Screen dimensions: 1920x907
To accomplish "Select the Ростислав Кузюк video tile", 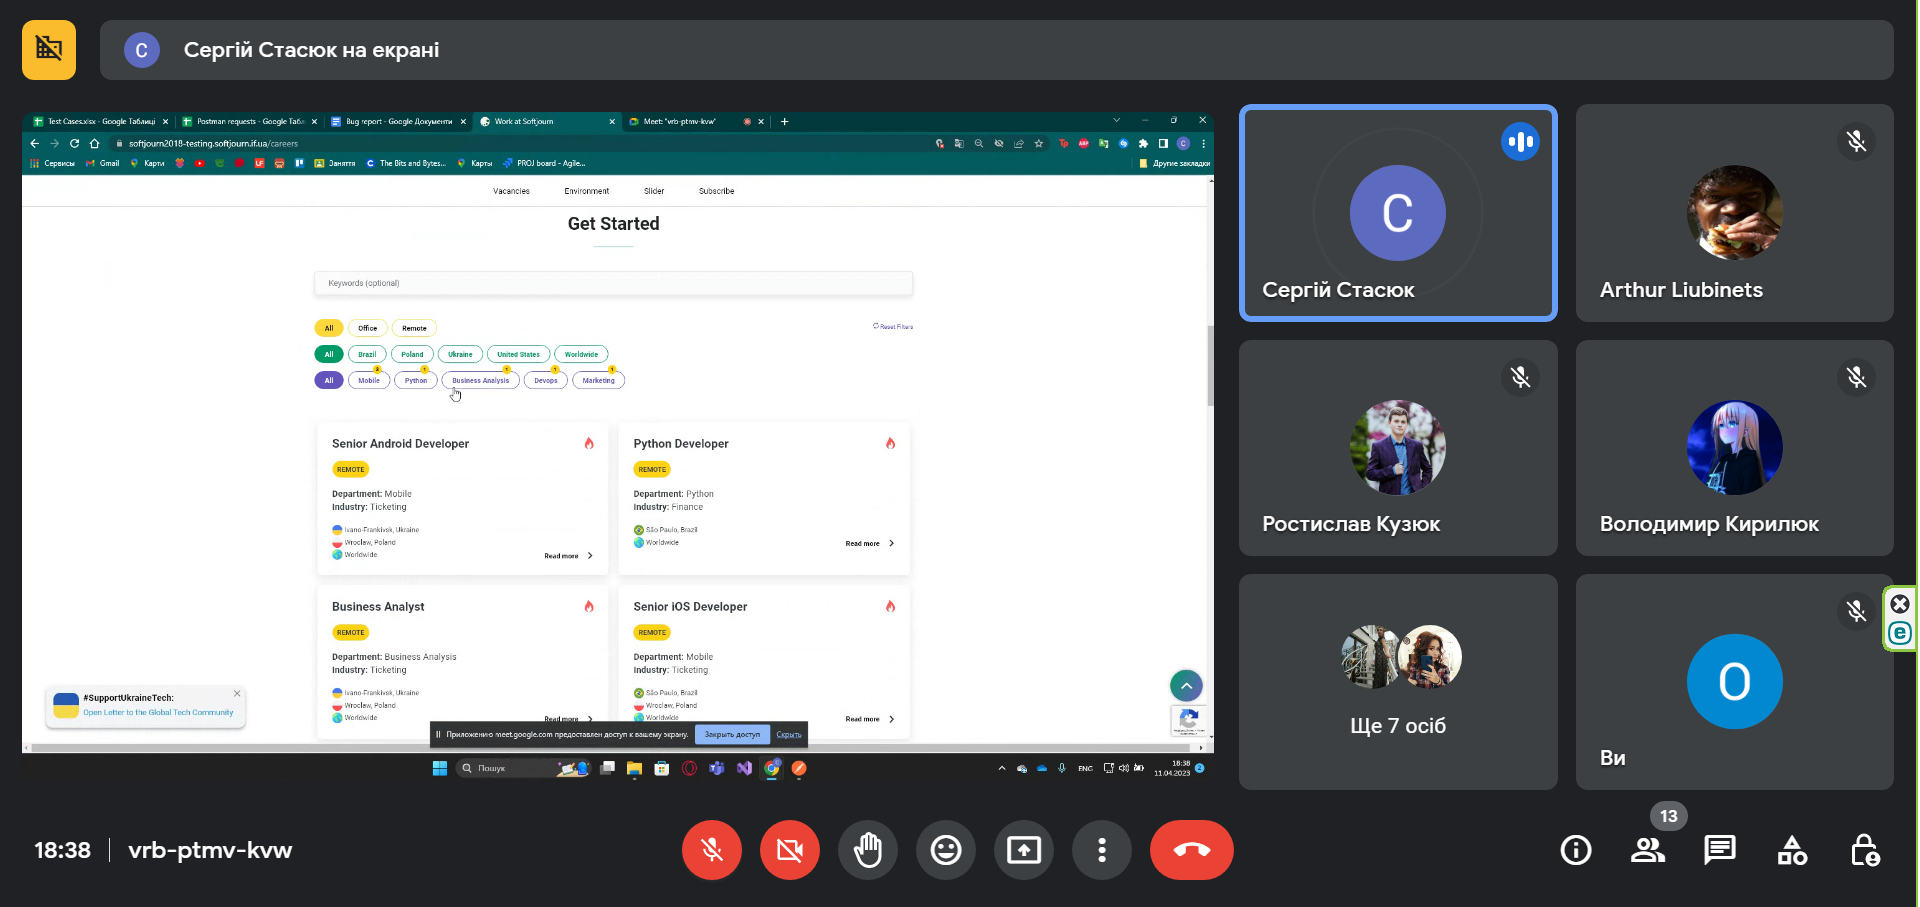I will coord(1398,448).
